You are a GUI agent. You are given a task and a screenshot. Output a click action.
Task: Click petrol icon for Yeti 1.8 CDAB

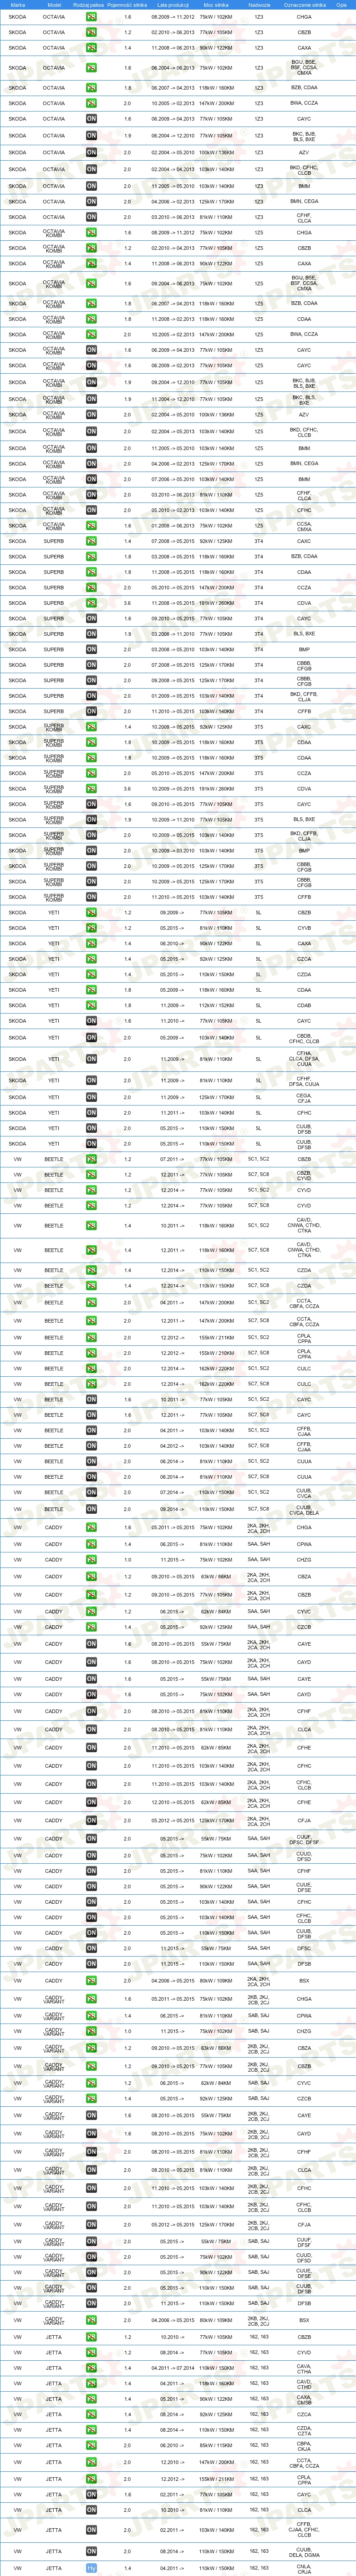tap(91, 1005)
